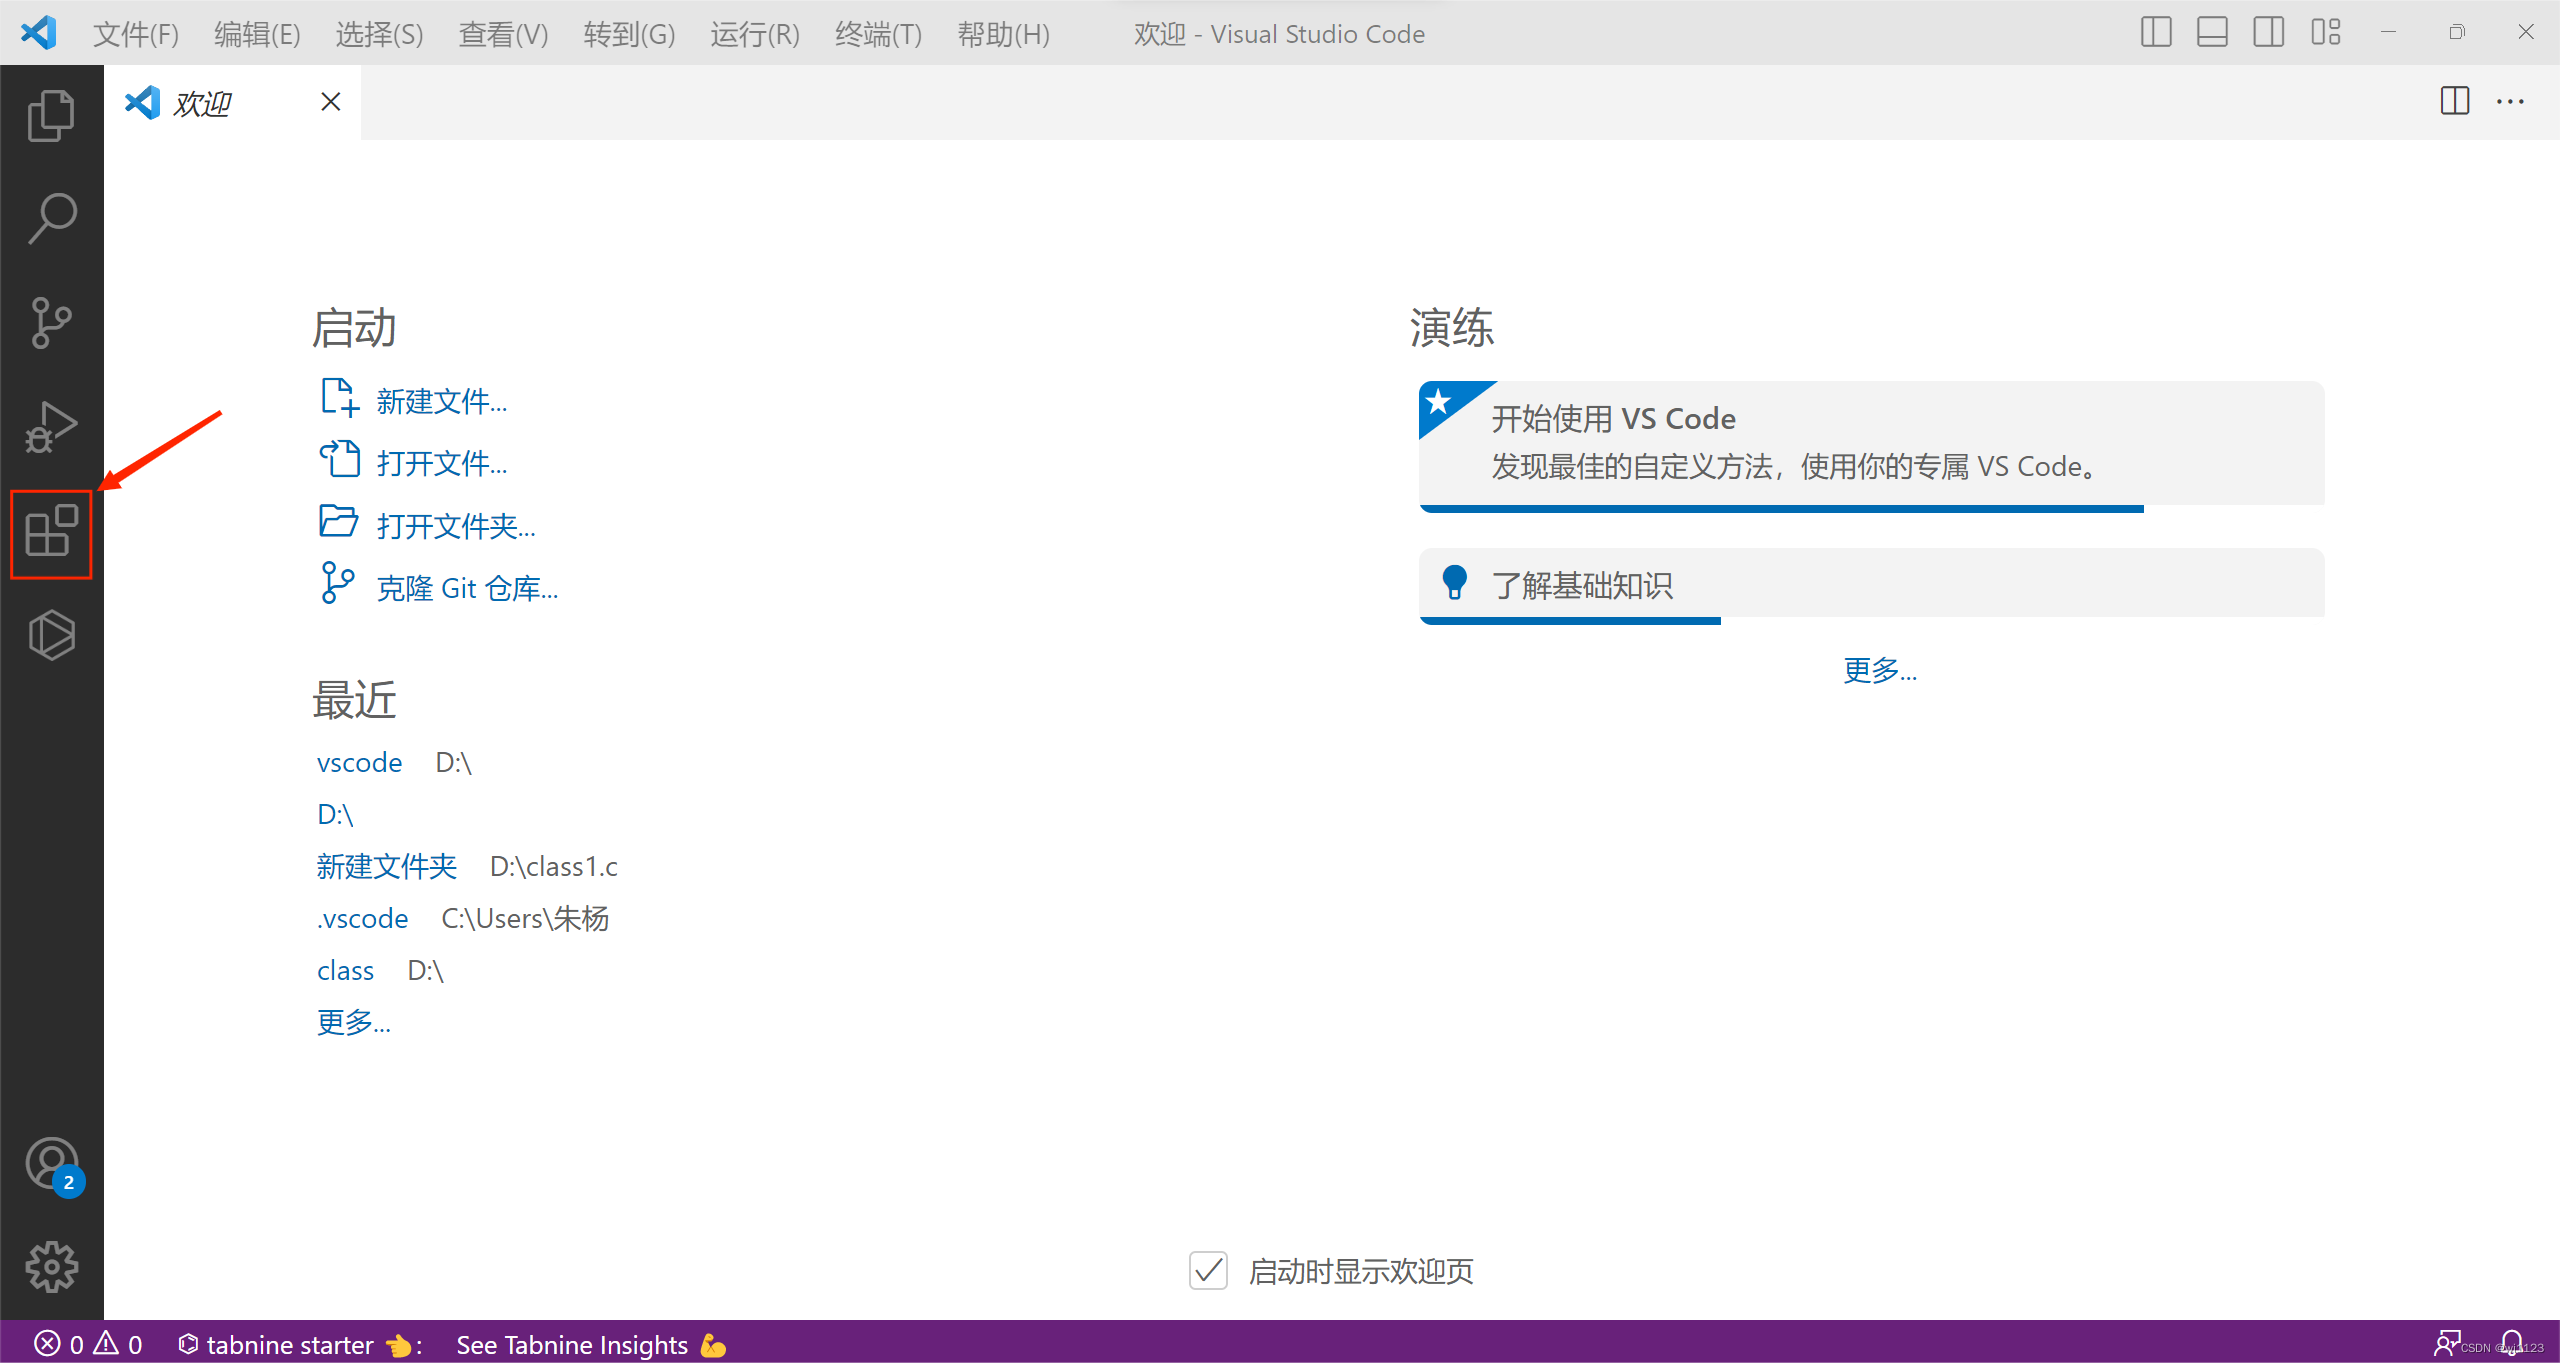Click the Accounts icon with badge
The height and width of the screenshot is (1363, 2560).
click(51, 1164)
